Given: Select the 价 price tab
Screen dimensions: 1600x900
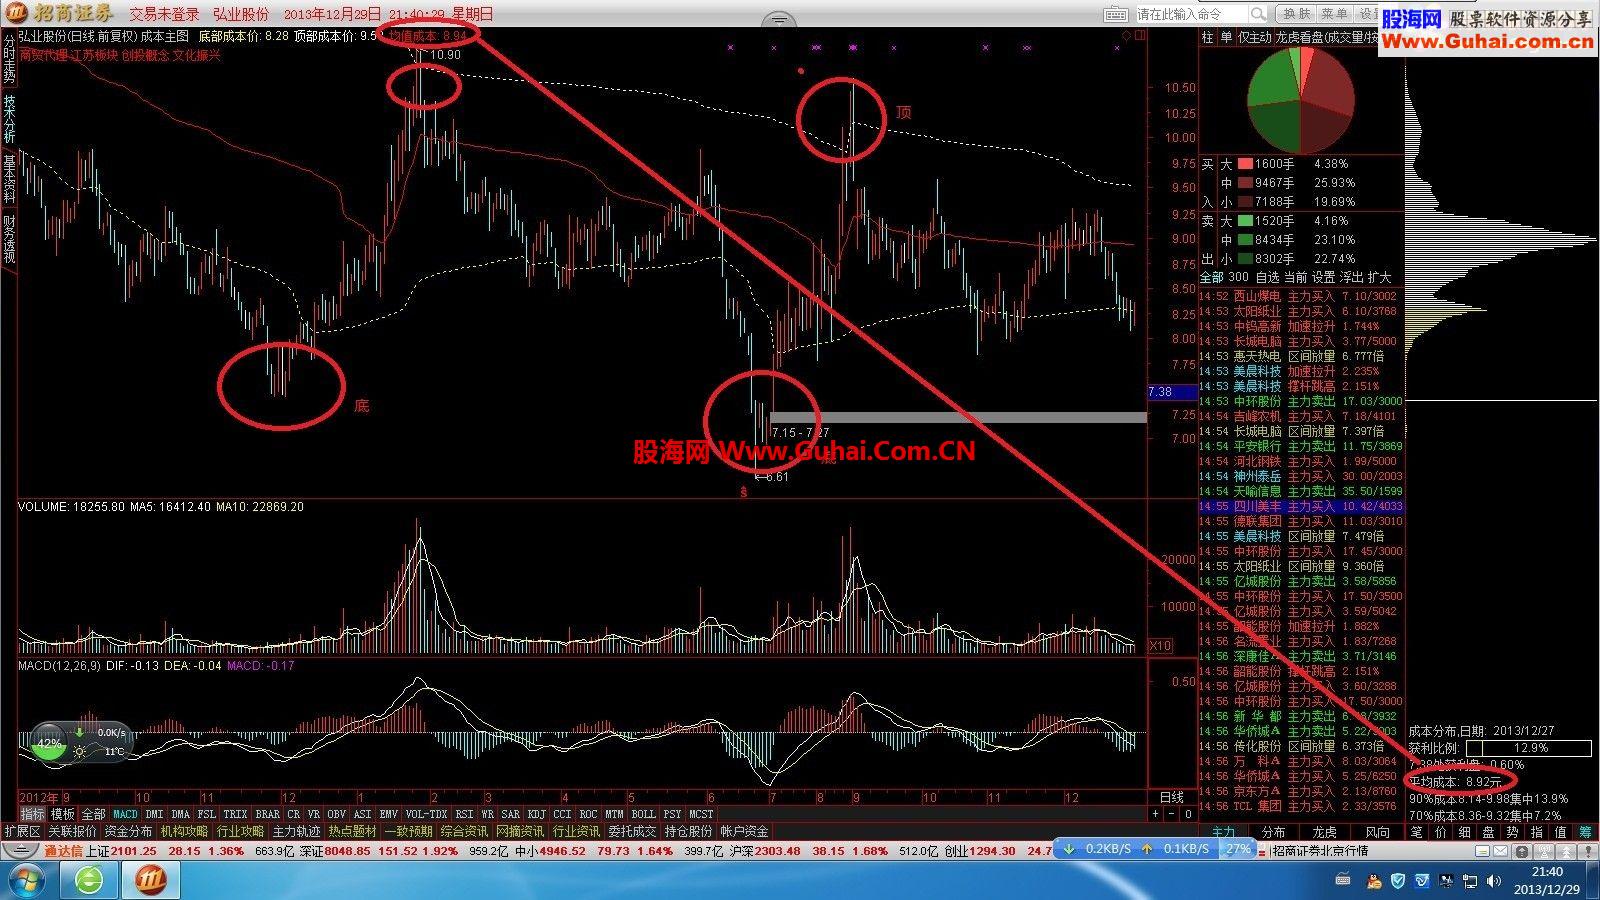Looking at the screenshot, I should click(x=1441, y=832).
